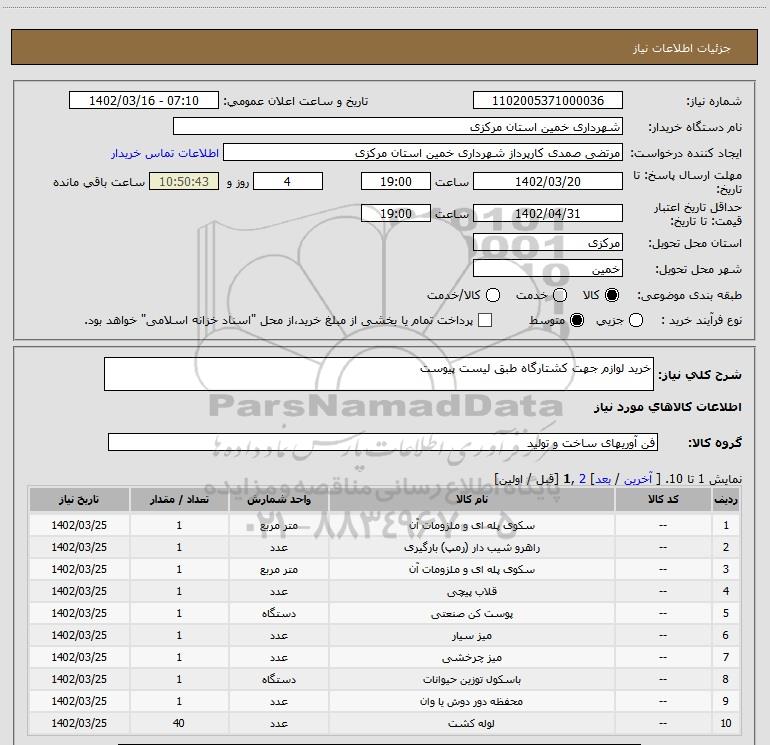Click the response deadline time 19:00 field

point(396,181)
